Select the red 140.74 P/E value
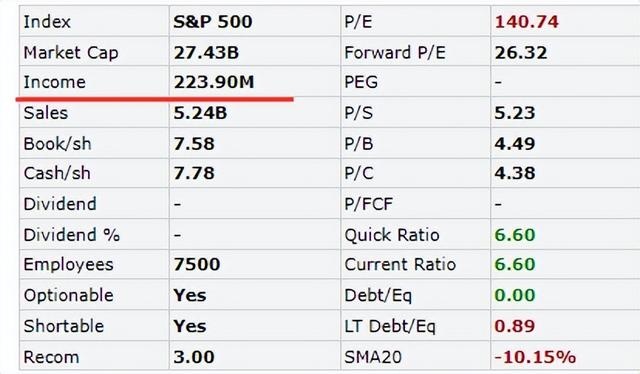The width and height of the screenshot is (640, 374). click(x=527, y=21)
